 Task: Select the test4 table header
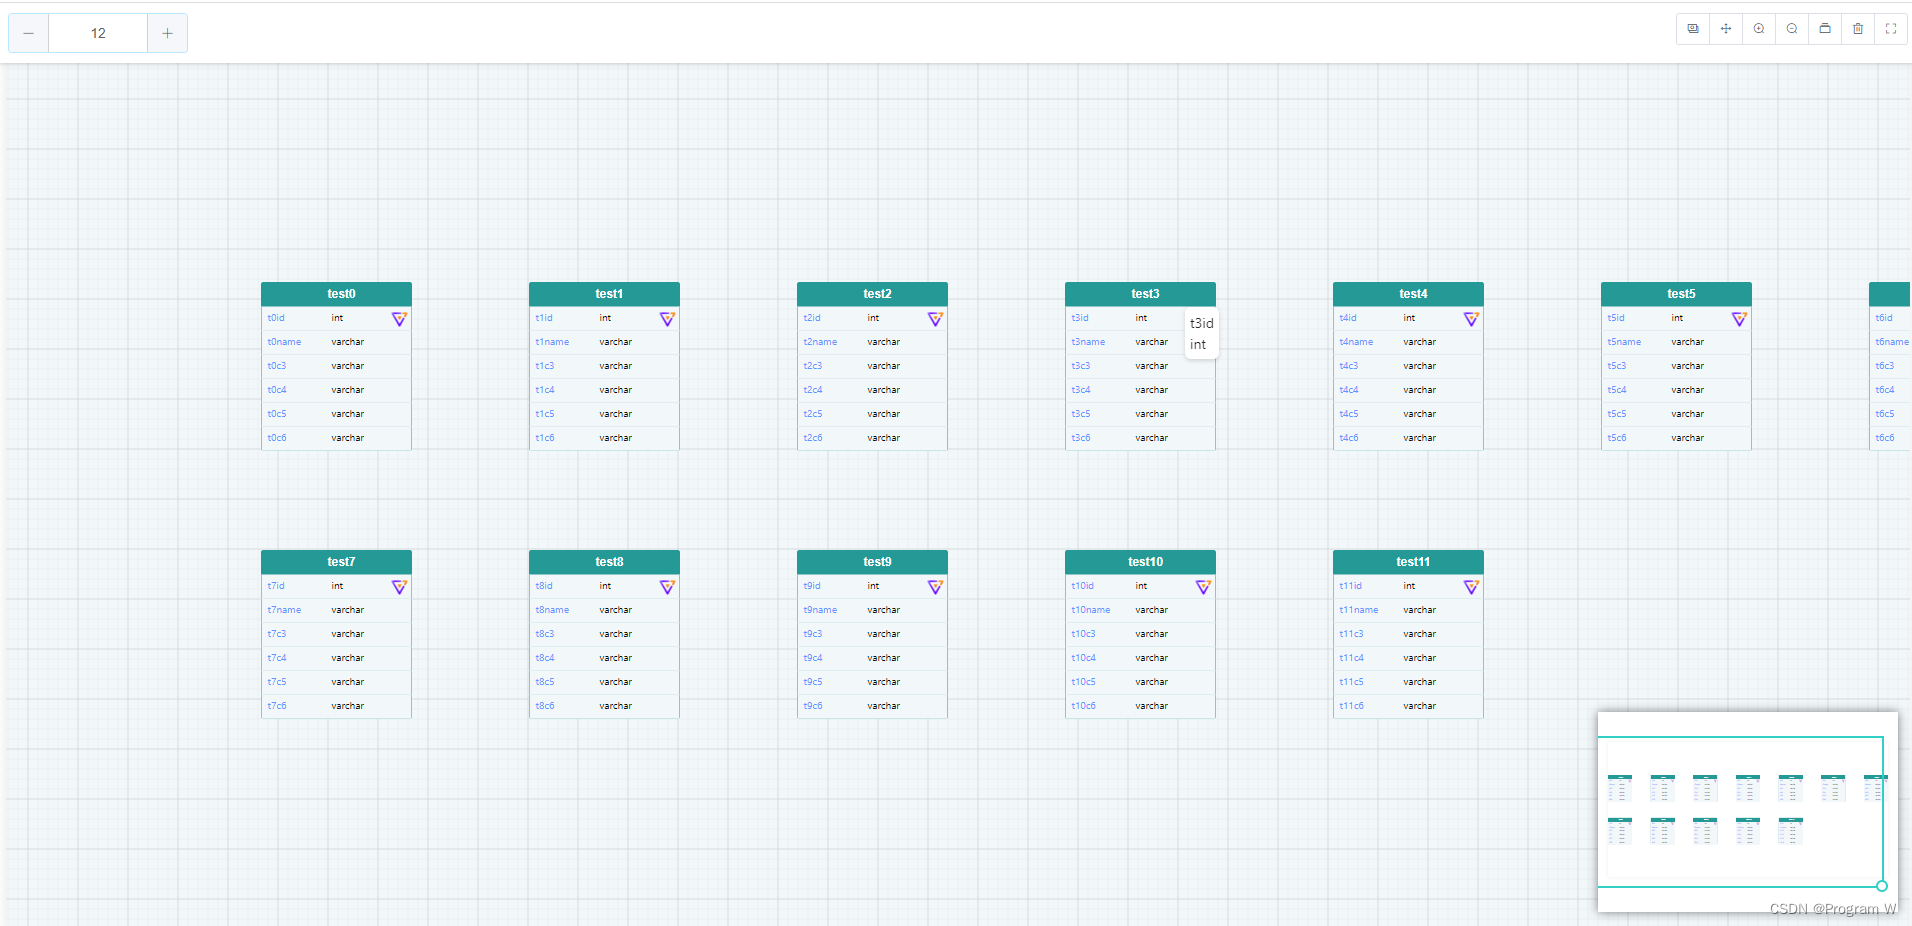tap(1408, 294)
